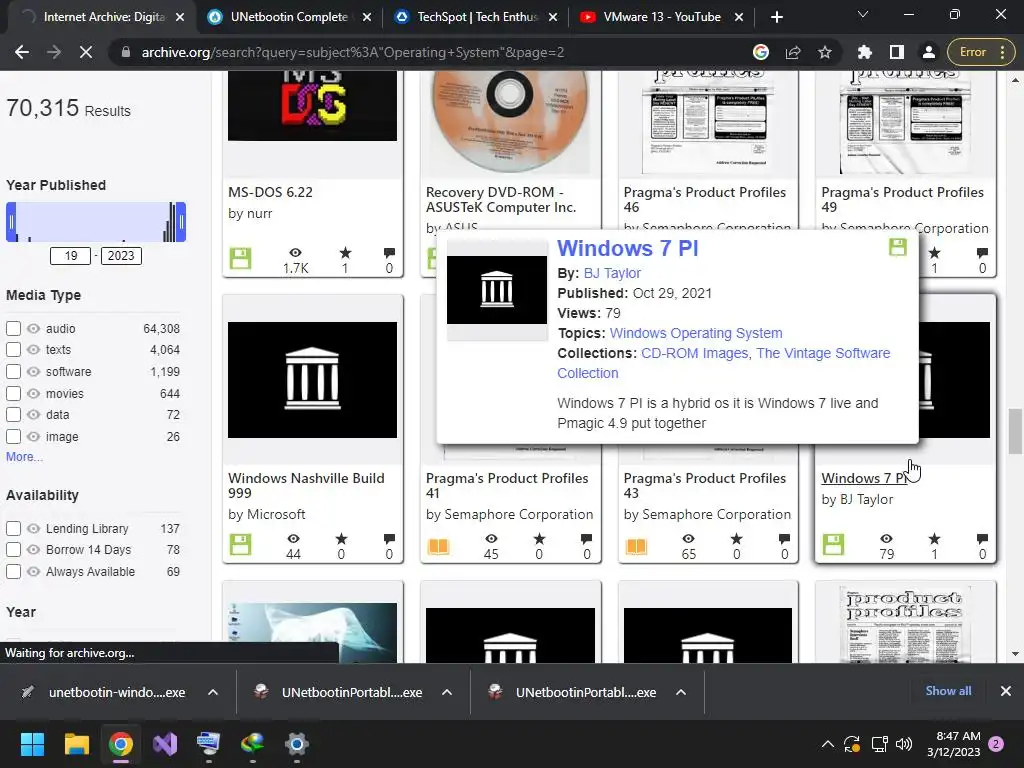Select the Internet Archive tab
1024x768 pixels.
coord(103,17)
